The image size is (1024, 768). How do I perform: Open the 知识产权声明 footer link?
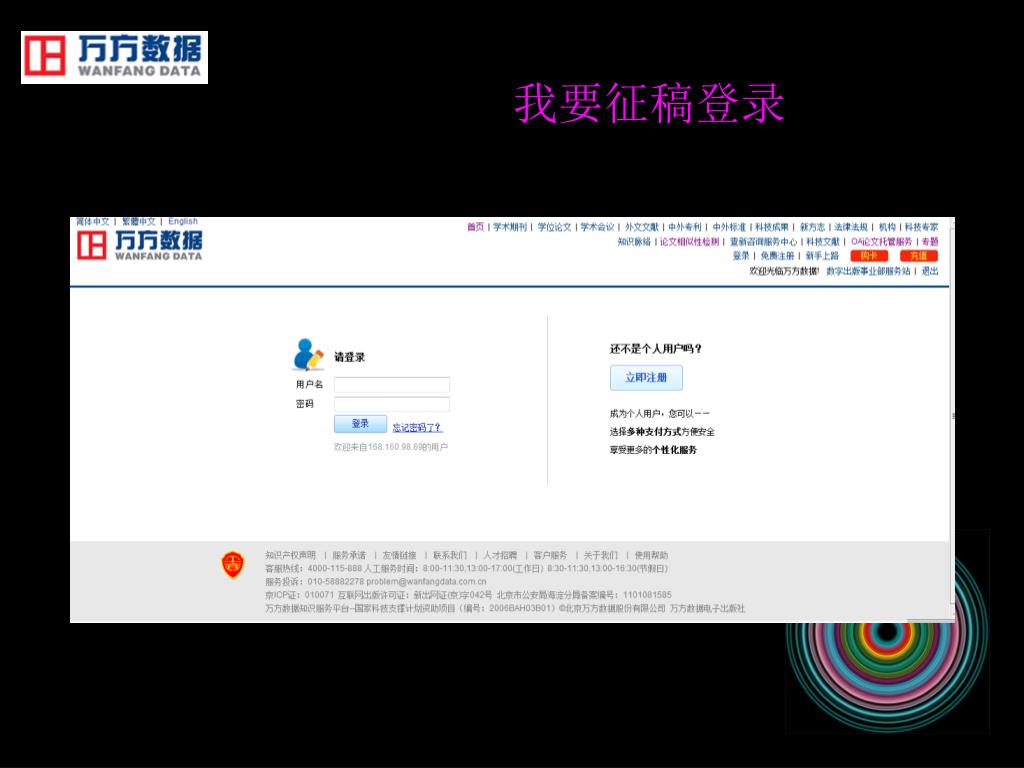291,555
